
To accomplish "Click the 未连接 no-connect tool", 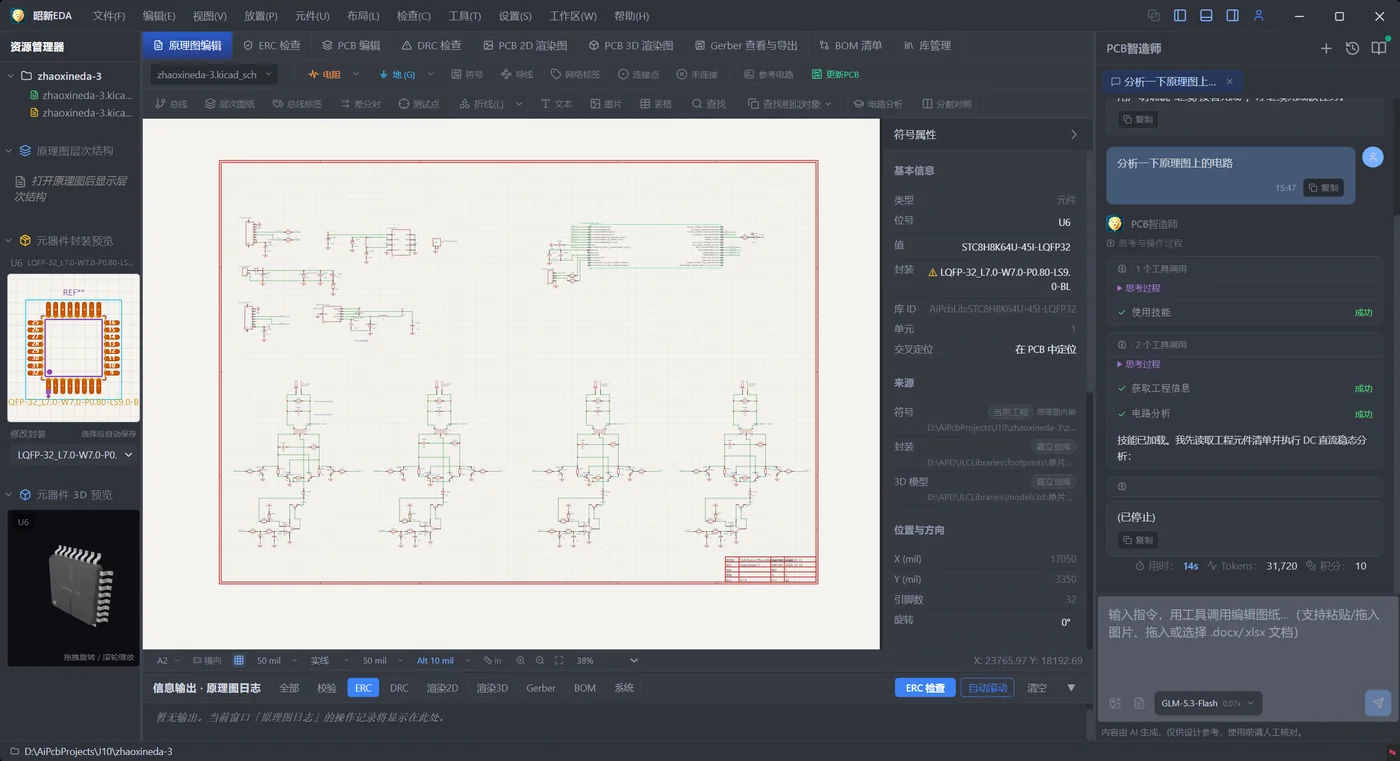I will 697,74.
